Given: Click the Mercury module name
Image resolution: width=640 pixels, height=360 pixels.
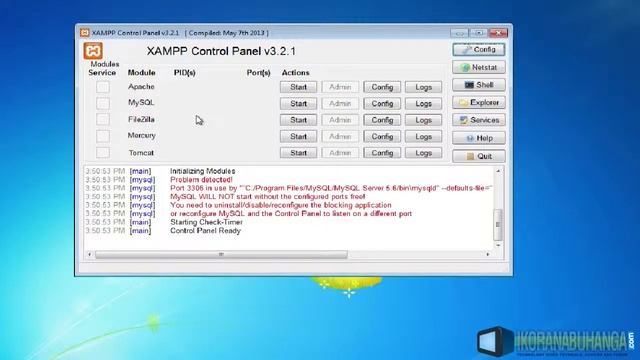Looking at the screenshot, I should pyautogui.click(x=141, y=135).
